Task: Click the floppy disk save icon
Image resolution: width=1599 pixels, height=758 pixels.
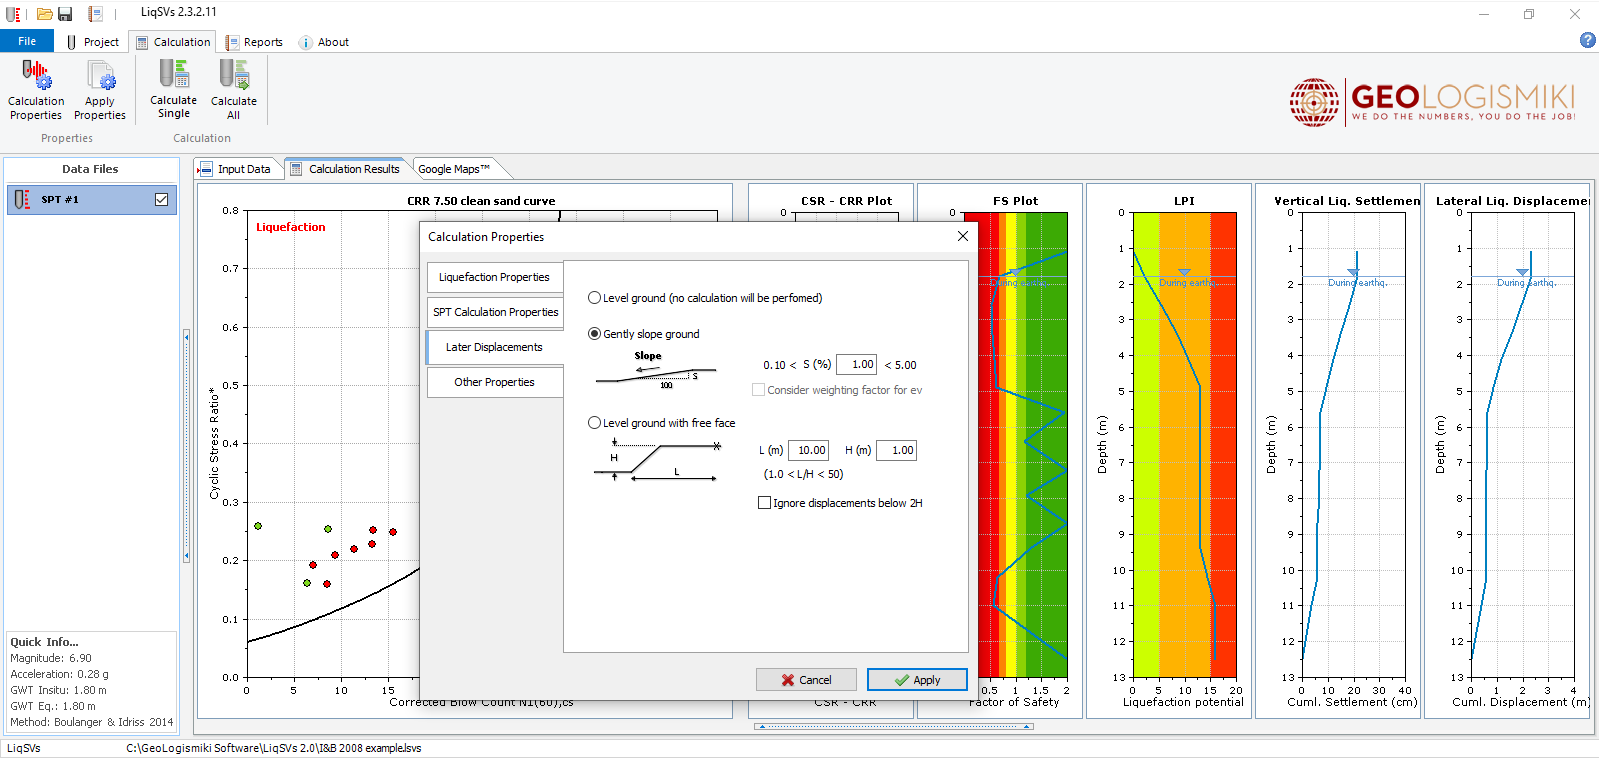Action: [65, 14]
